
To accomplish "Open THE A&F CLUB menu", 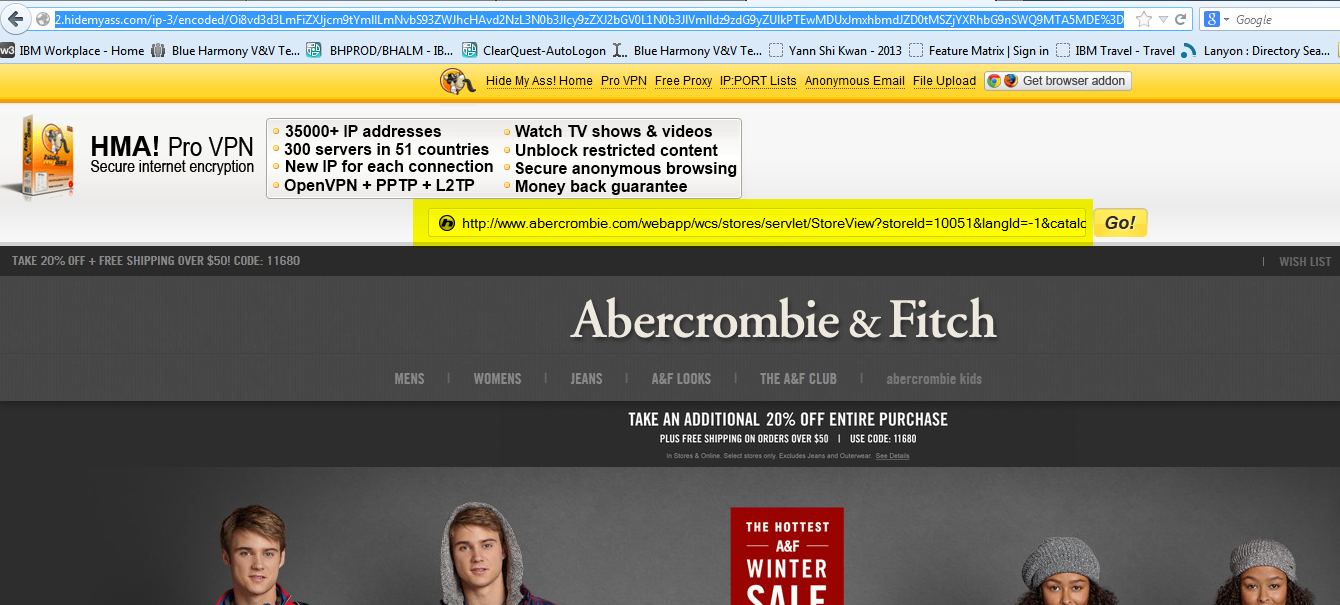I will (798, 379).
